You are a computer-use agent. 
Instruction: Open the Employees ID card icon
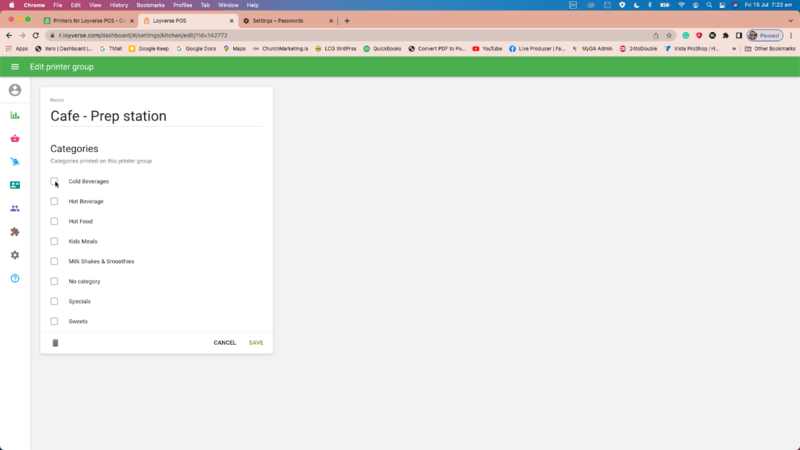[15, 185]
